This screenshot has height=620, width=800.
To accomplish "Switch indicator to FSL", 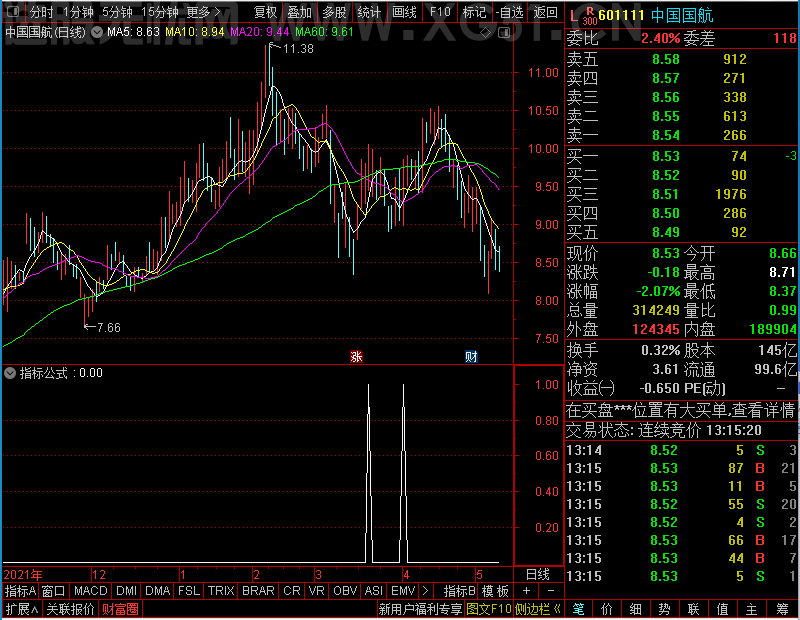I will point(189,591).
